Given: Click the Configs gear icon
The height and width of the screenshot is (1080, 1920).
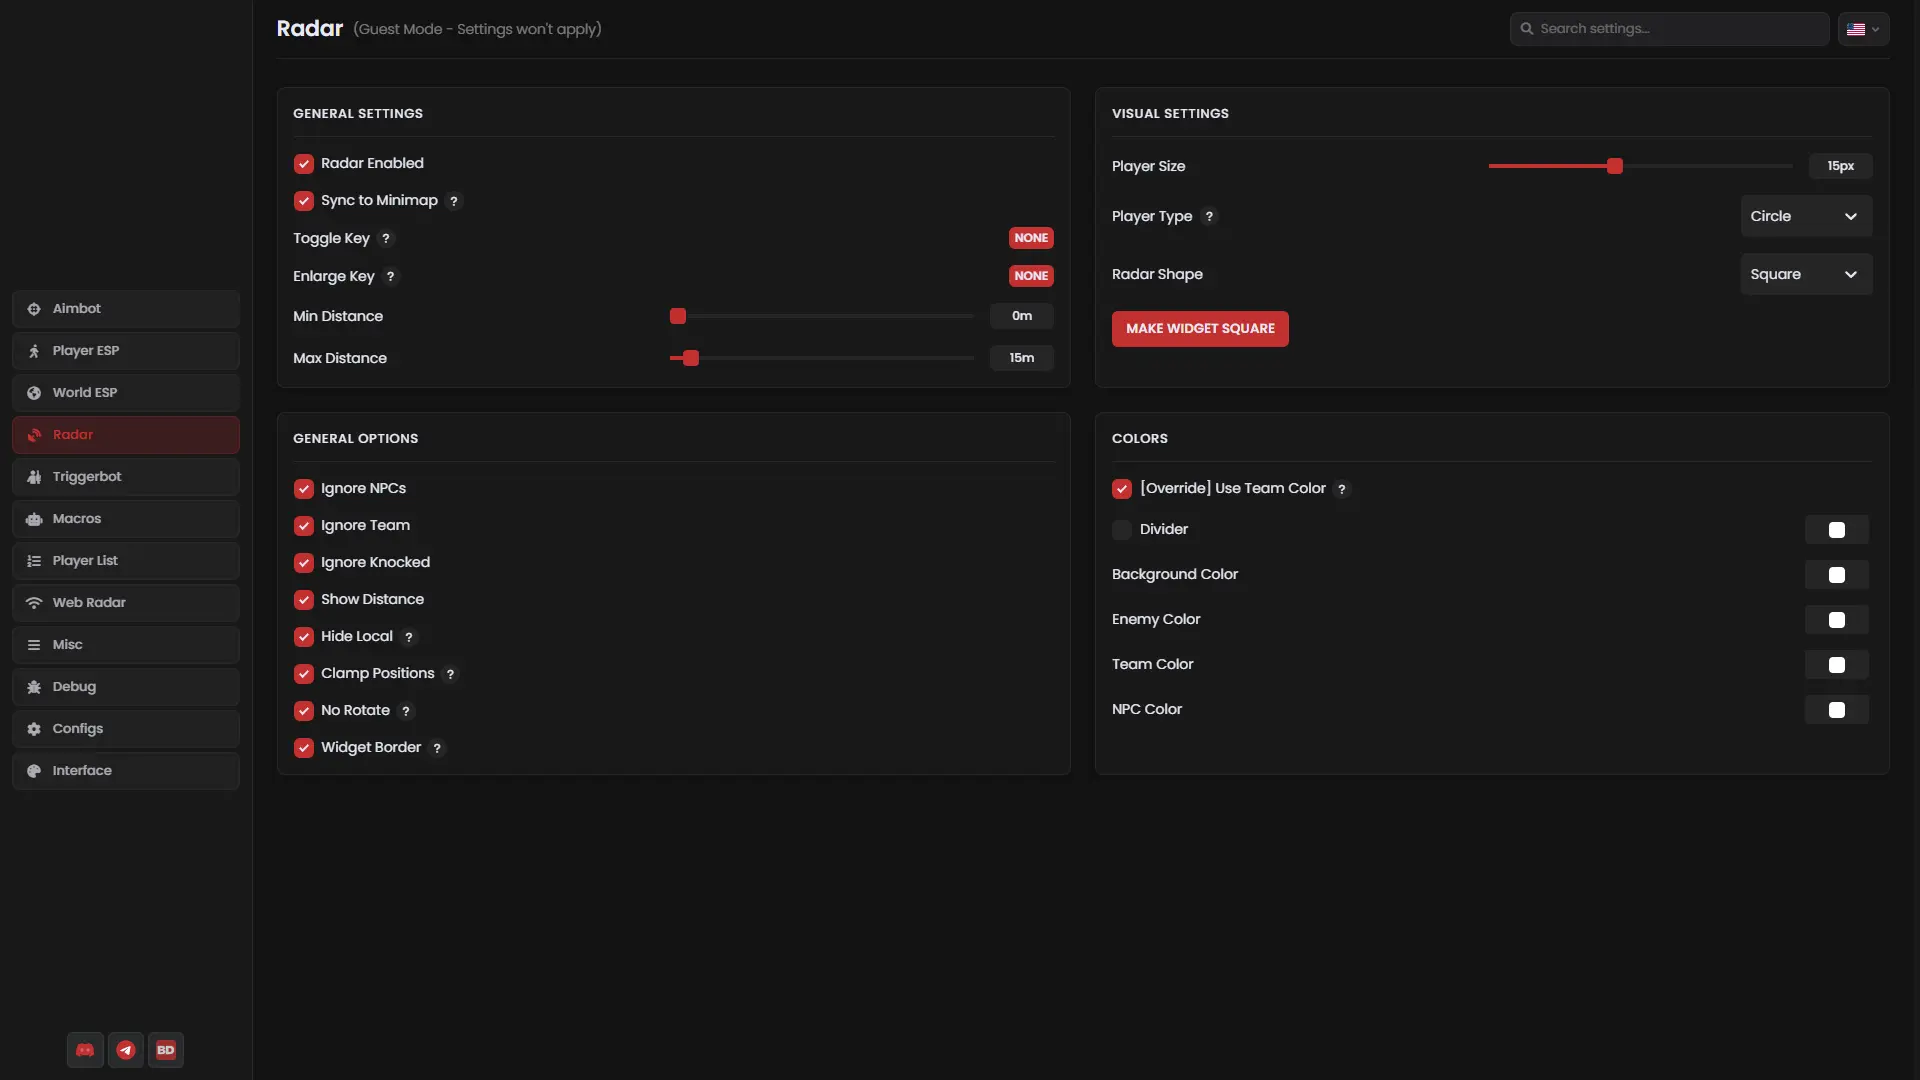Looking at the screenshot, I should 34,729.
